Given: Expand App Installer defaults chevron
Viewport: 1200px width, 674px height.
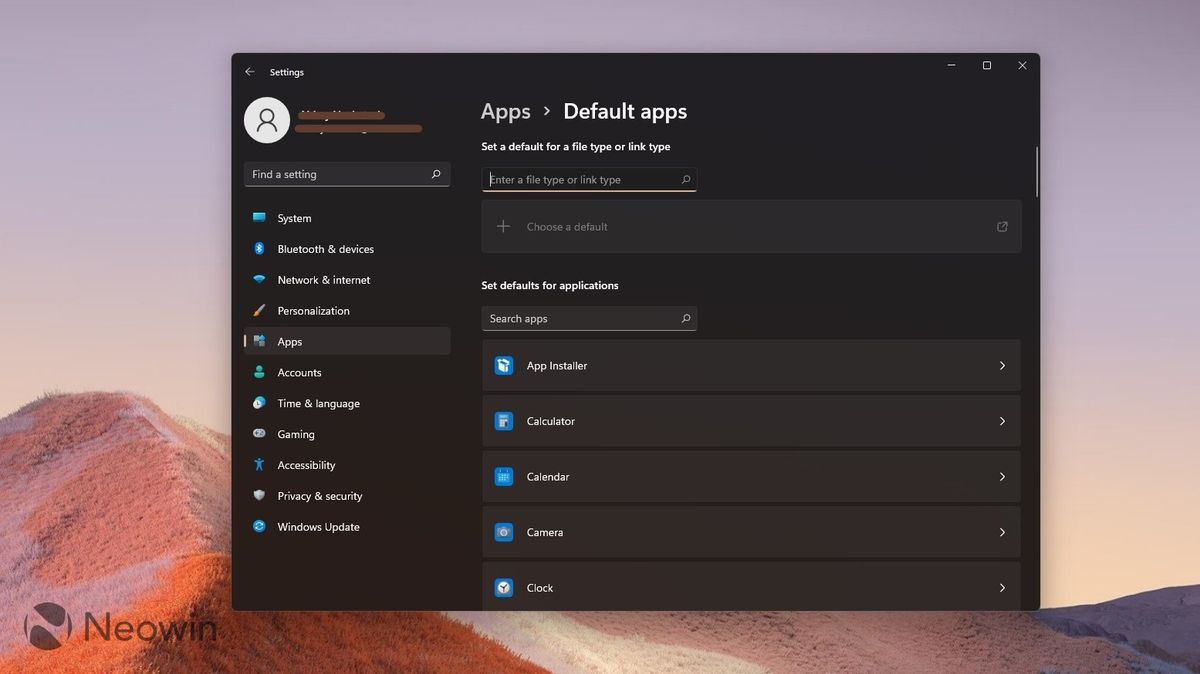Looking at the screenshot, I should (x=1002, y=366).
